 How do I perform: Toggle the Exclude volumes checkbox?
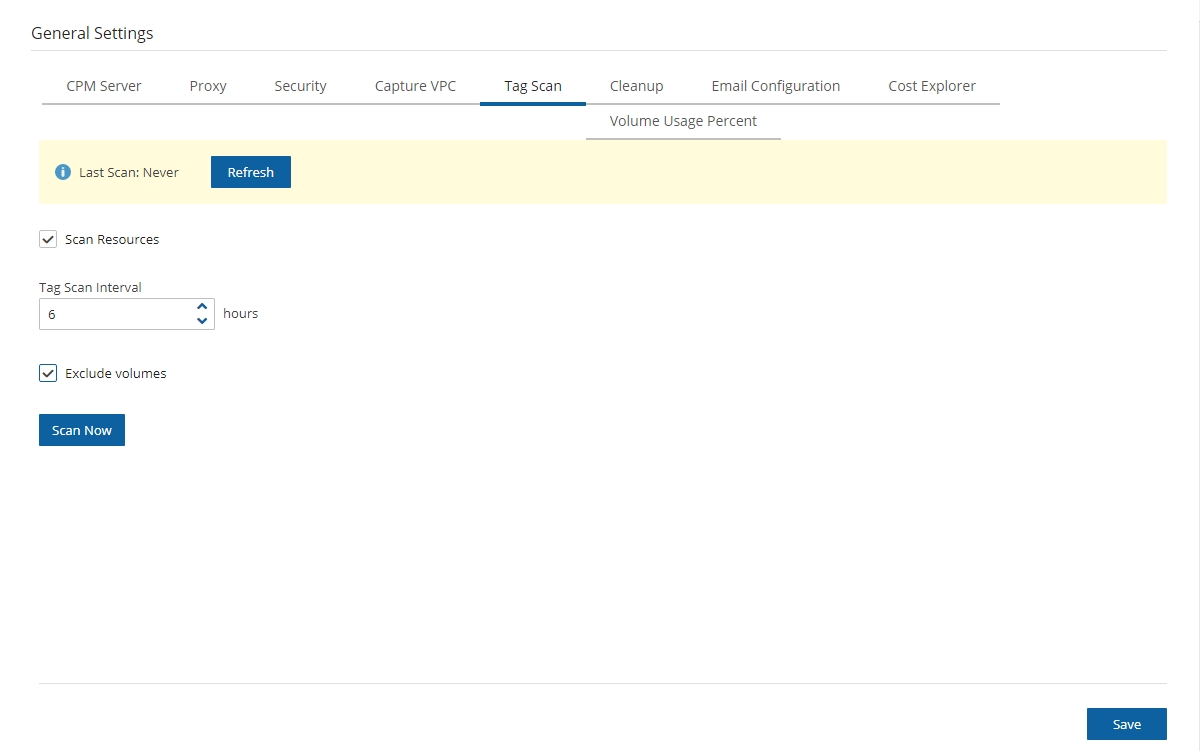click(48, 373)
